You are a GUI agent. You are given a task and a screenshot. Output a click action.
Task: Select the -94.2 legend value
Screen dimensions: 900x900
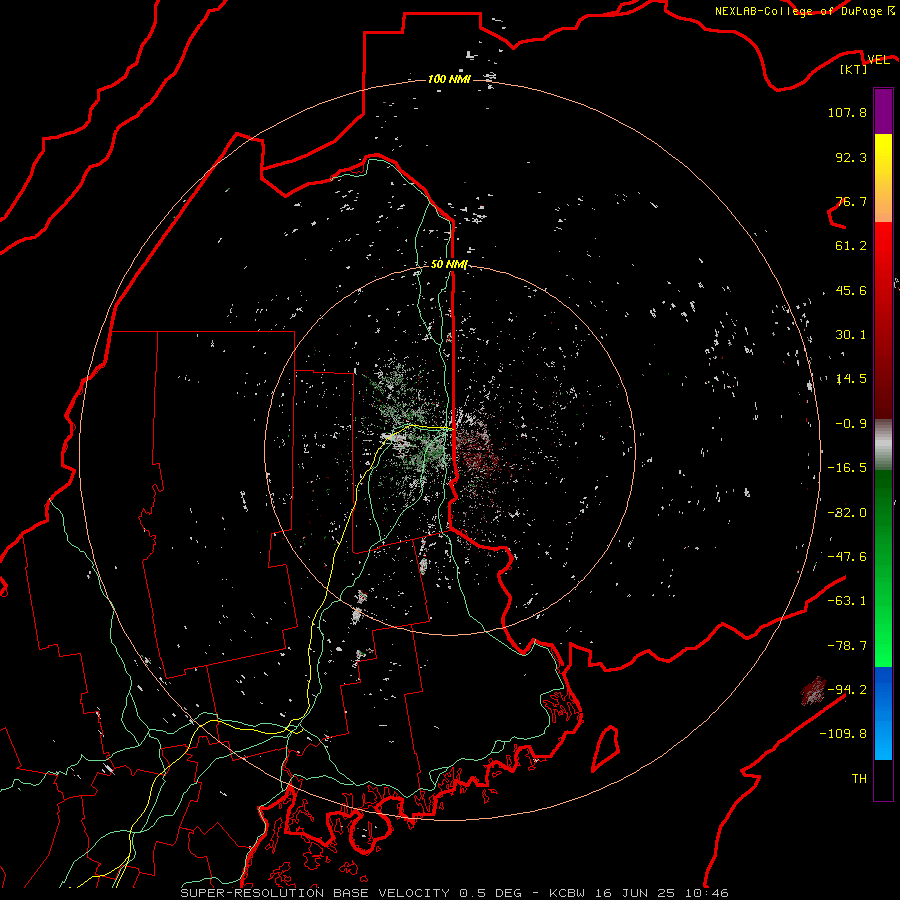(847, 690)
